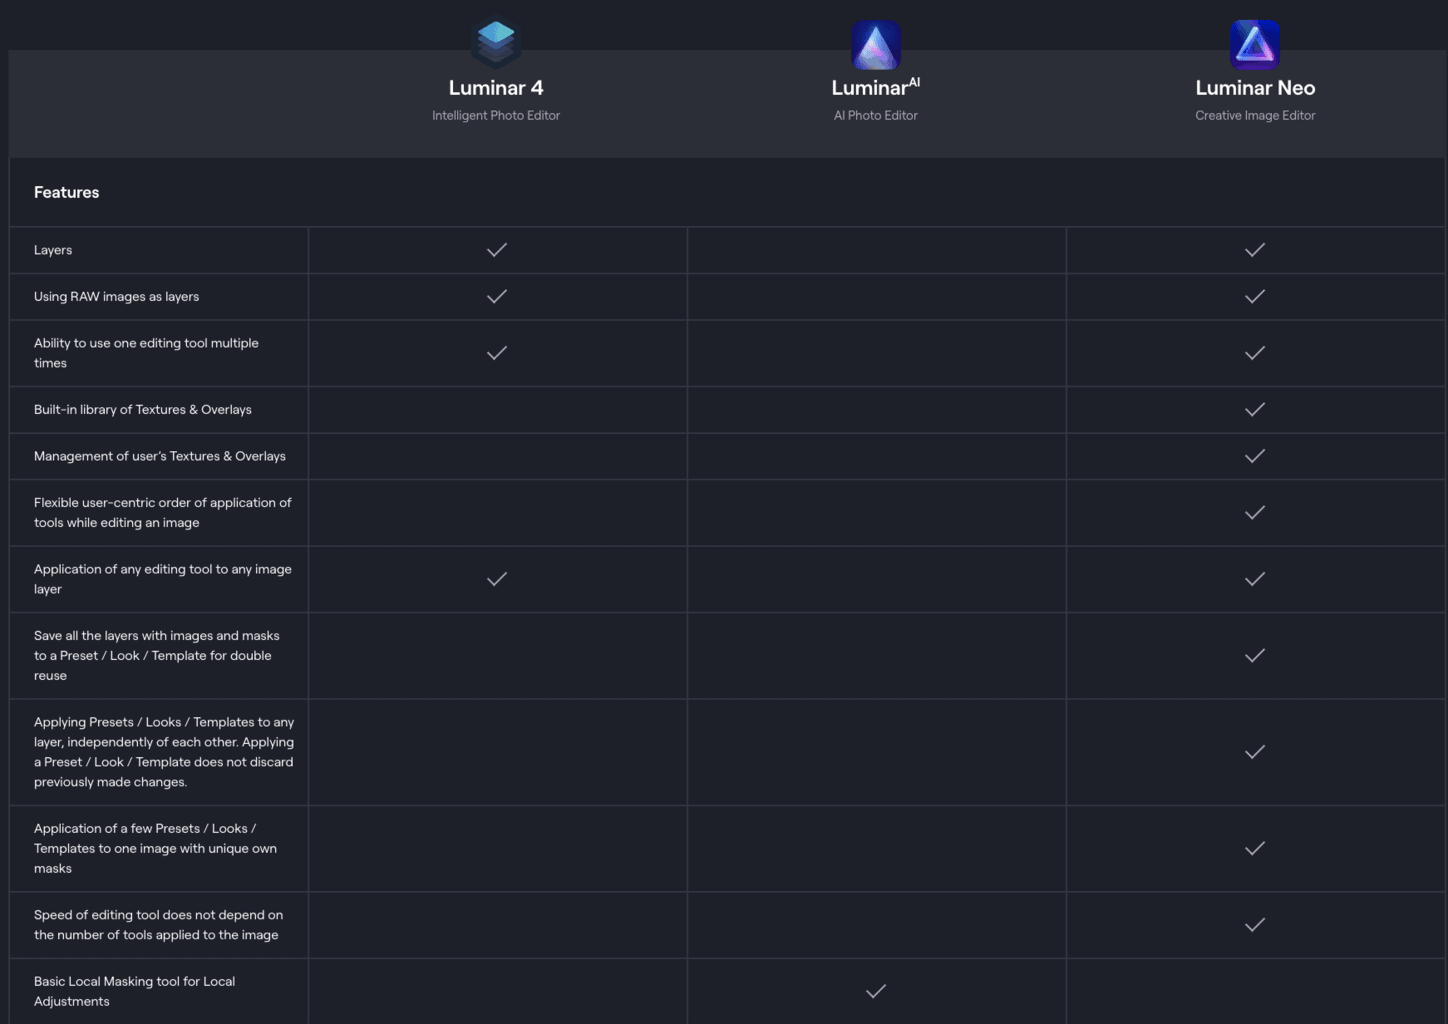Click 'Intelligent Photo Editor' subtitle
Image resolution: width=1448 pixels, height=1024 pixels.
point(496,116)
